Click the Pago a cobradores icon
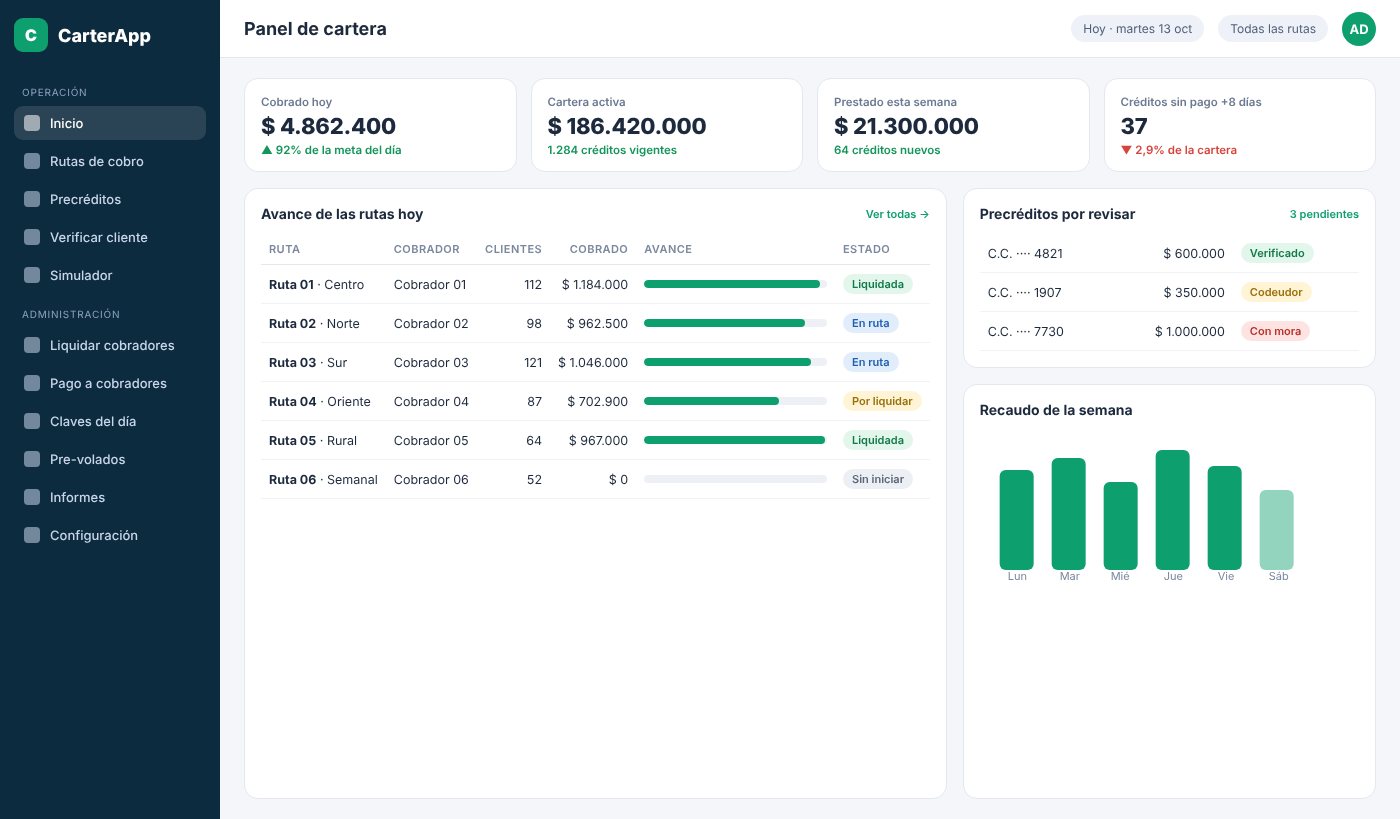The height and width of the screenshot is (819, 1400). 32,383
